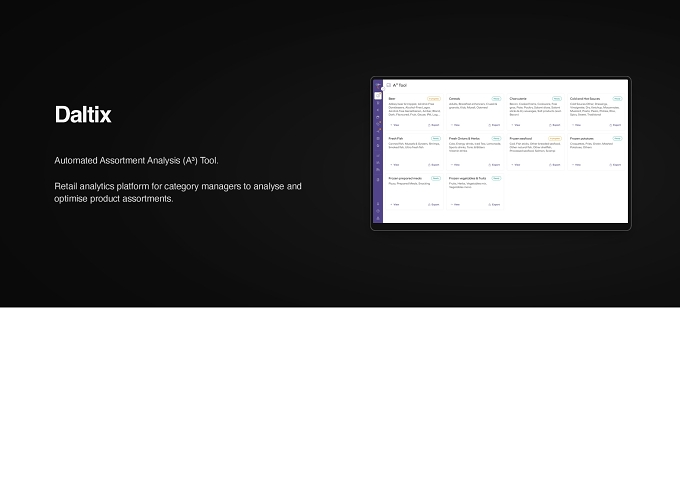
Task: Open View on the Beer card
Action: tap(395, 125)
